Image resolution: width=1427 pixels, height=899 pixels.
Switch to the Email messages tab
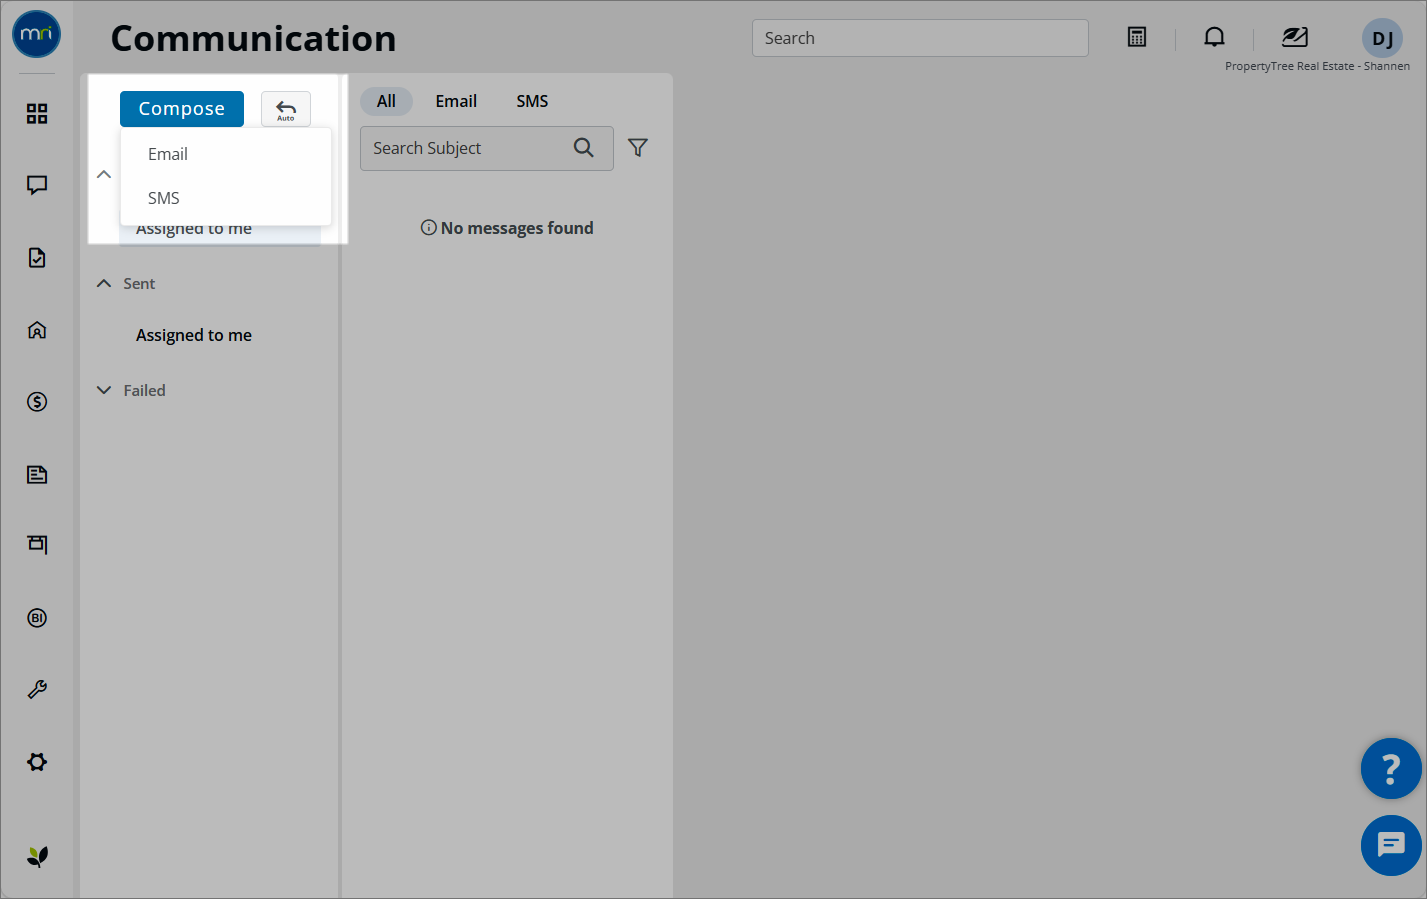click(456, 101)
